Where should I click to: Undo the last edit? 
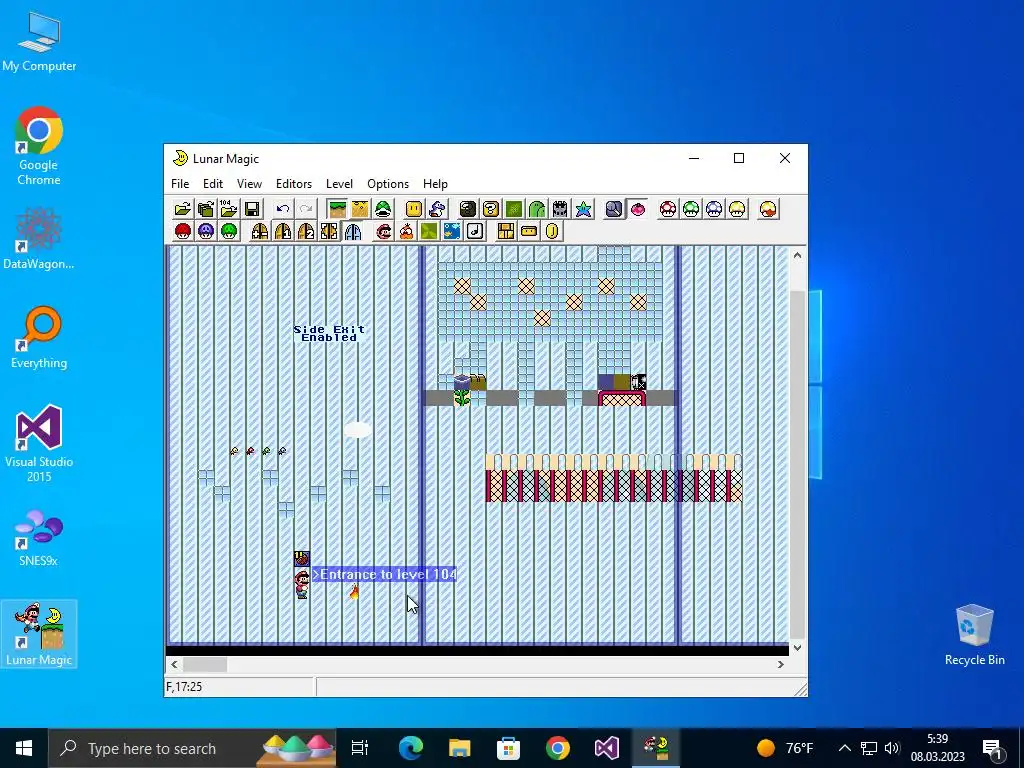click(283, 209)
